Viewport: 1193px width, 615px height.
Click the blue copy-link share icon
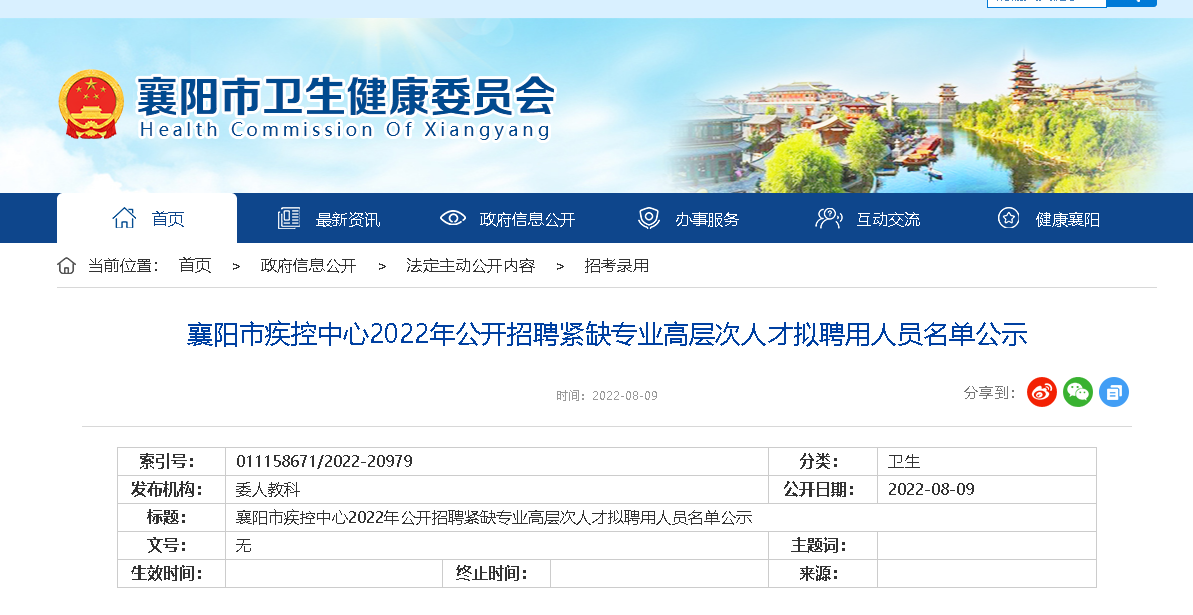(1113, 392)
